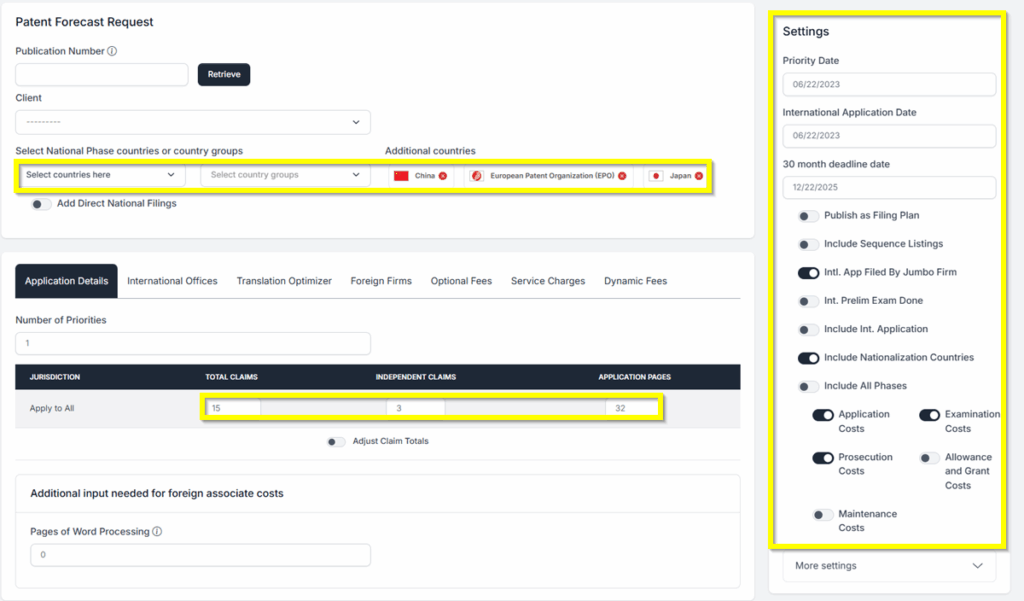
Task: Click the info icon beside Publication Number
Action: [x=112, y=51]
